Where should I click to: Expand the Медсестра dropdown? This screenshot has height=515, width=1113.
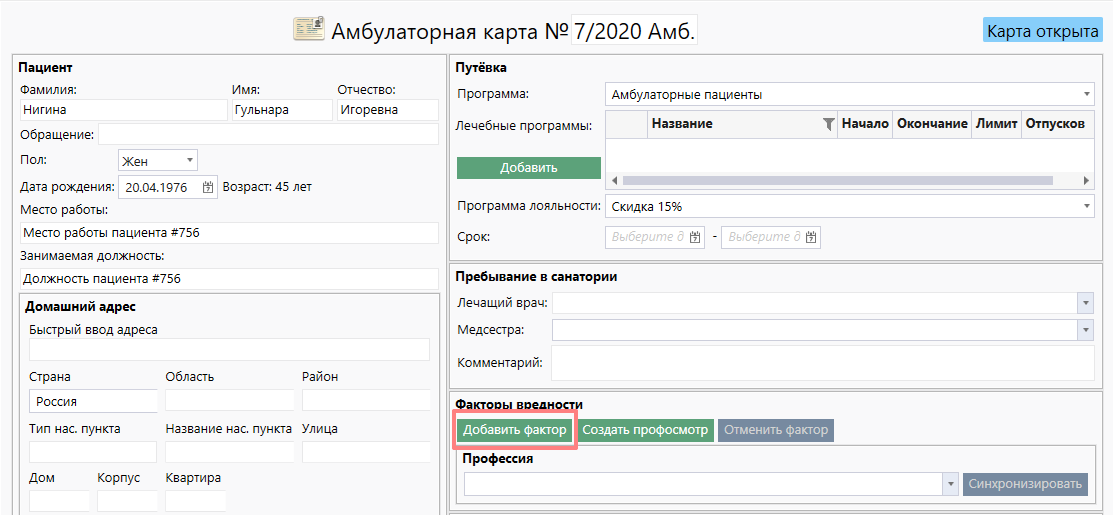pos(1085,330)
